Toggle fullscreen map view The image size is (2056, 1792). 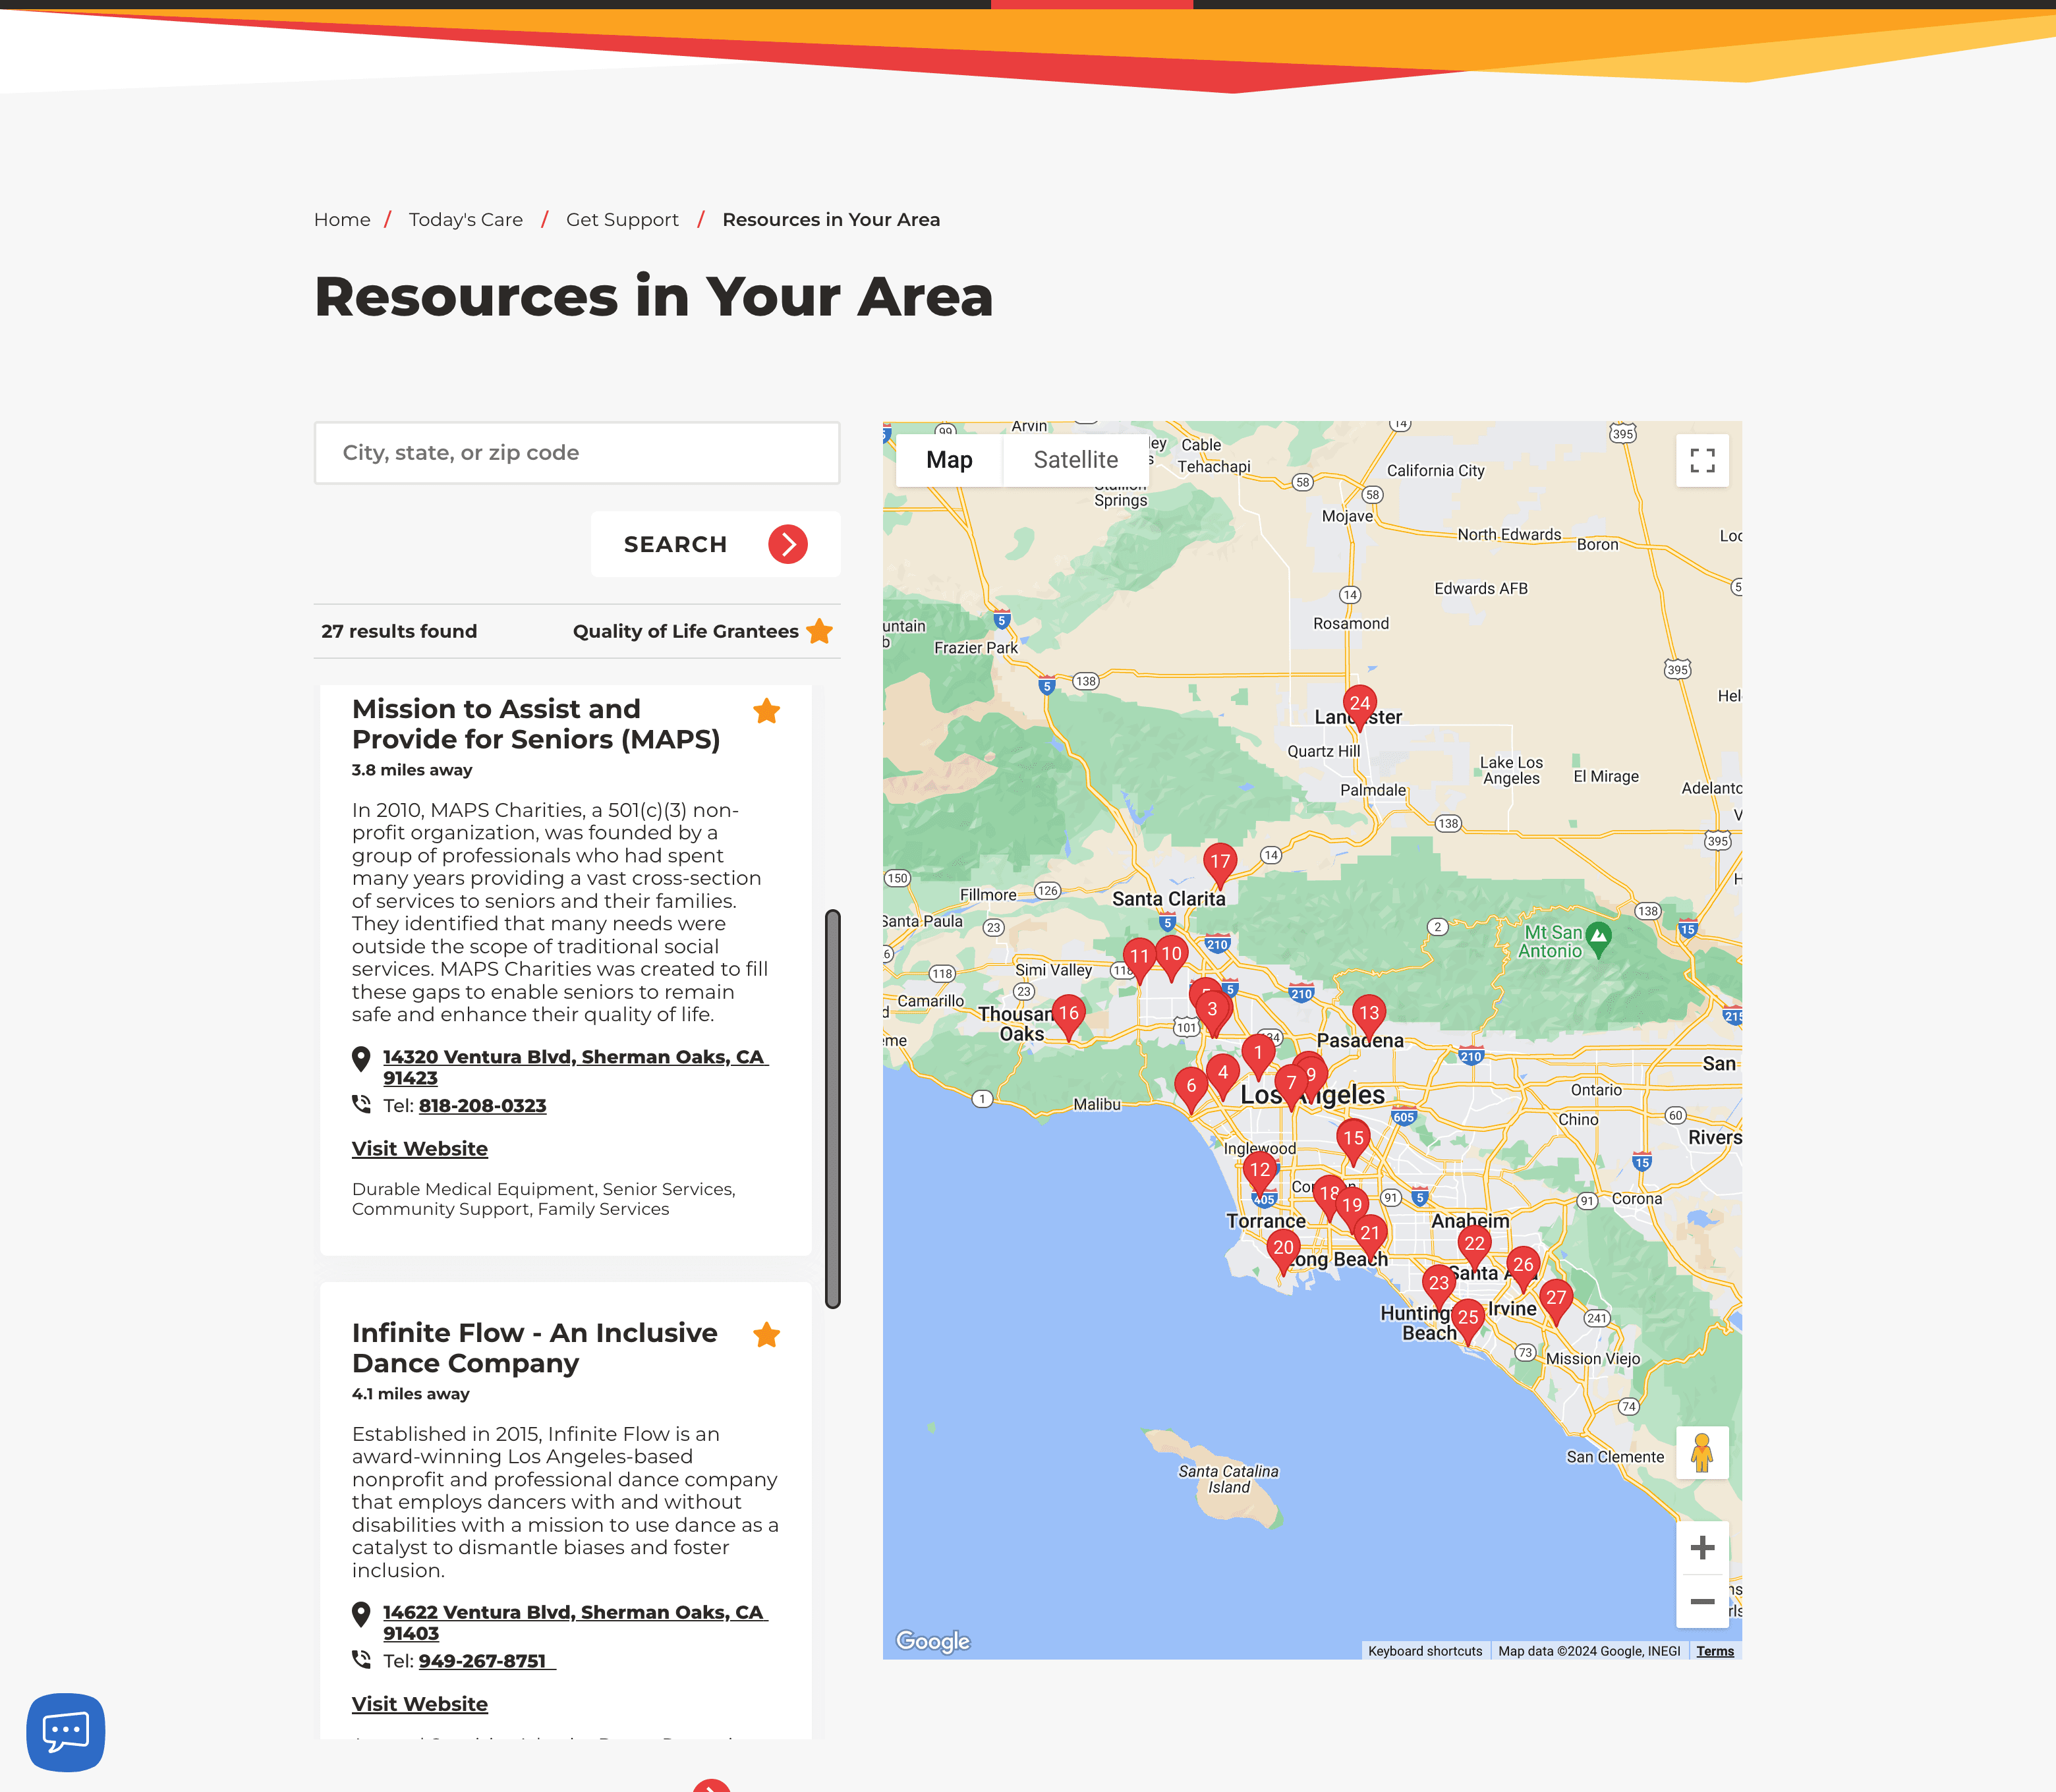(x=1702, y=460)
